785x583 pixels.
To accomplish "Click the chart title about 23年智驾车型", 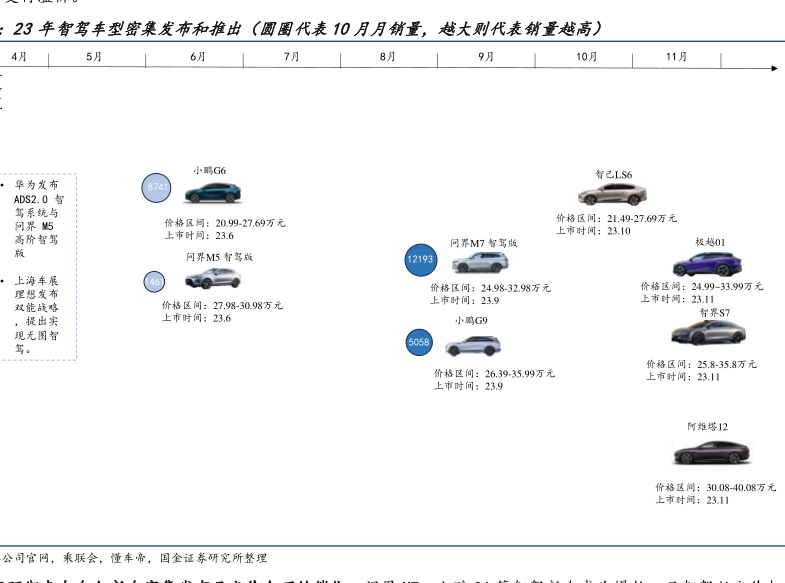I will (x=306, y=29).
